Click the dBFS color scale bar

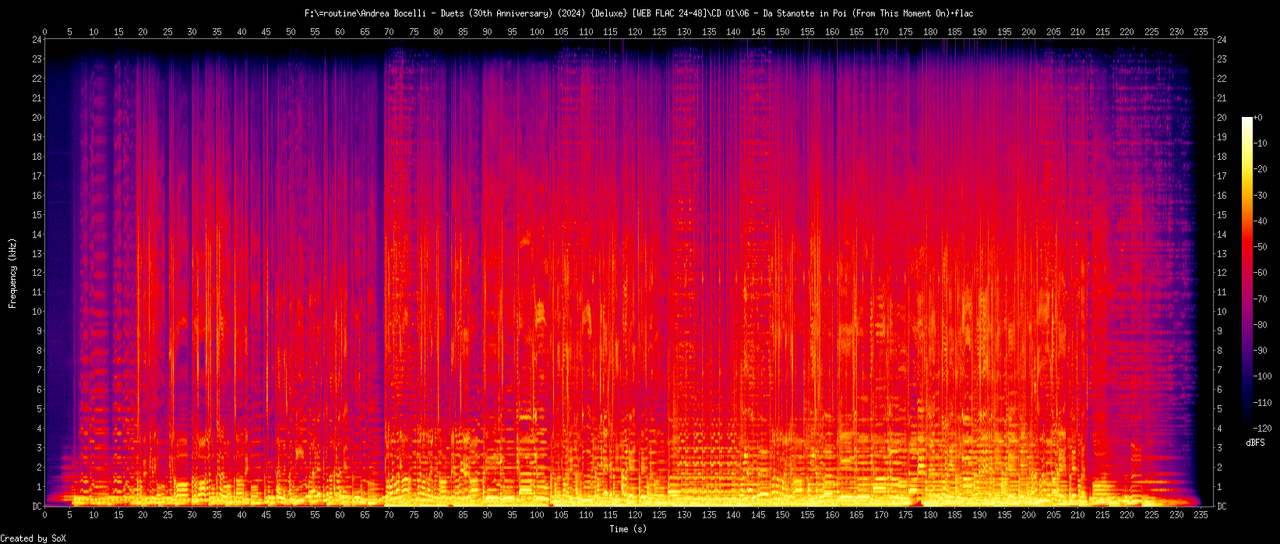(1247, 273)
